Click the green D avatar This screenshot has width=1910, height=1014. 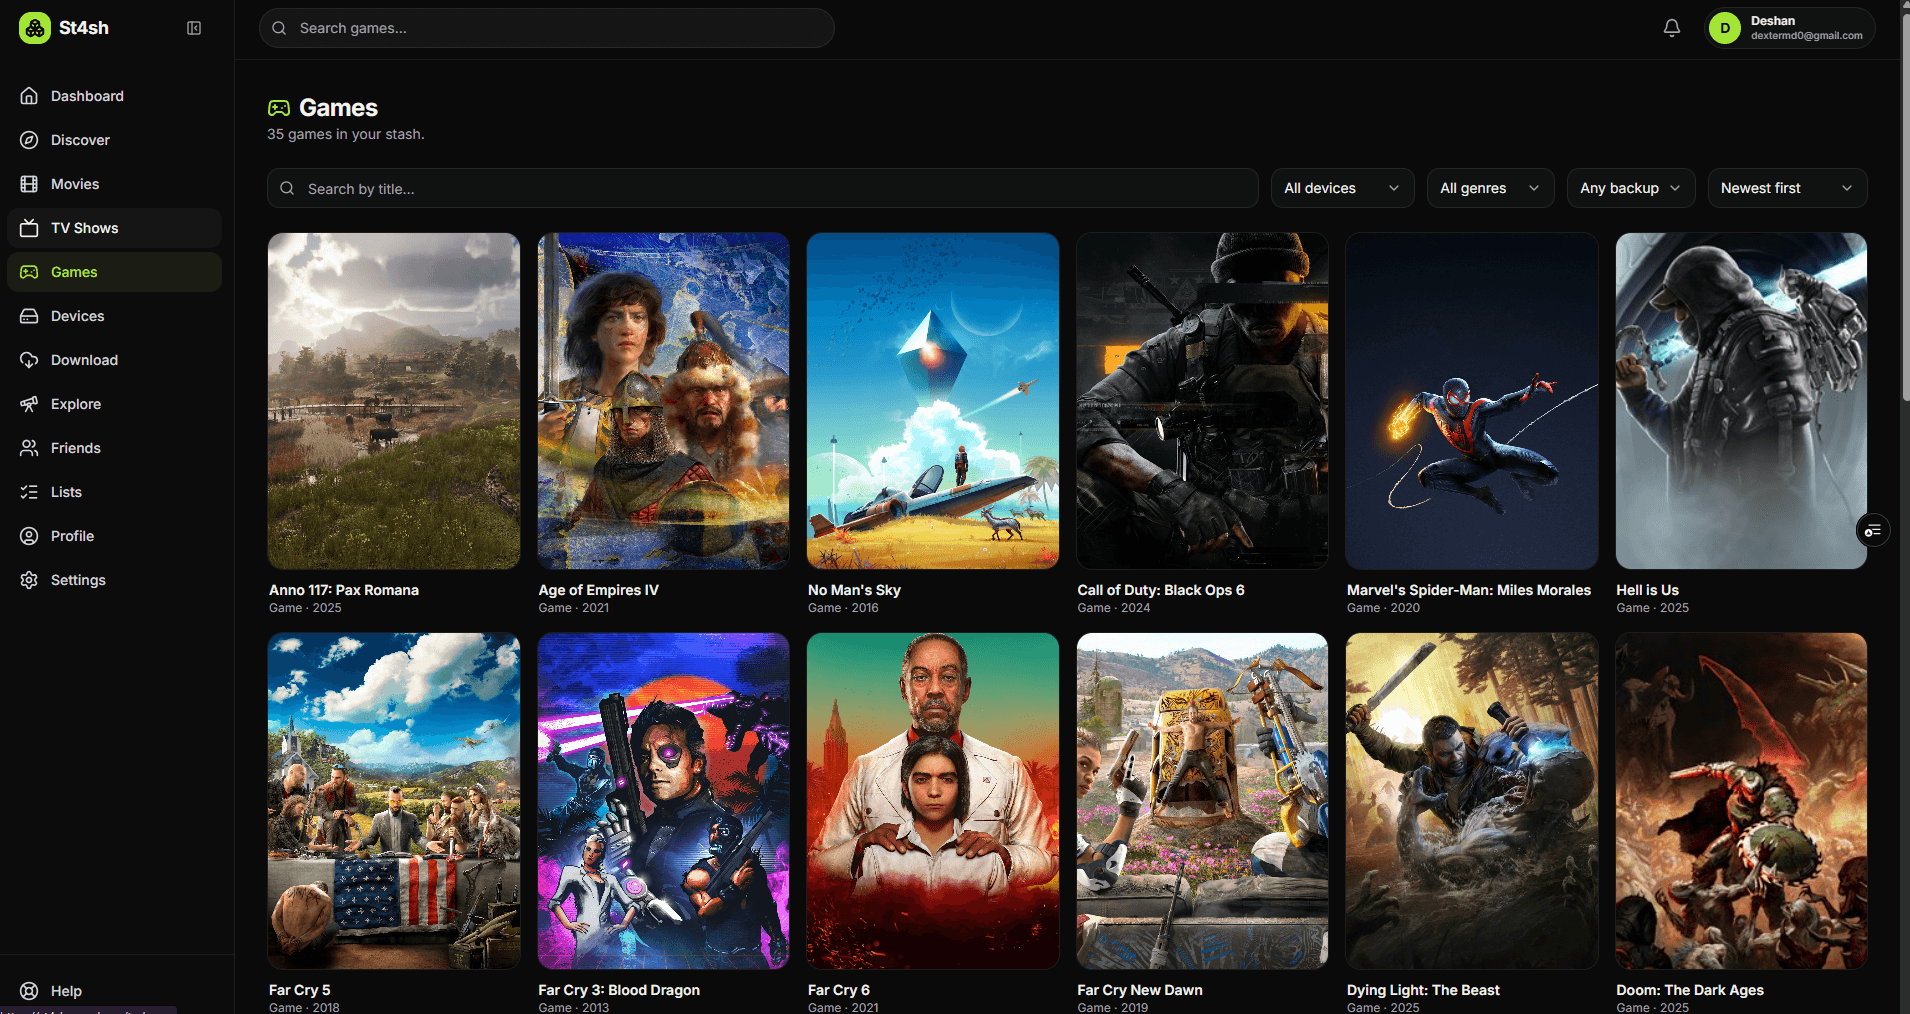click(x=1725, y=28)
